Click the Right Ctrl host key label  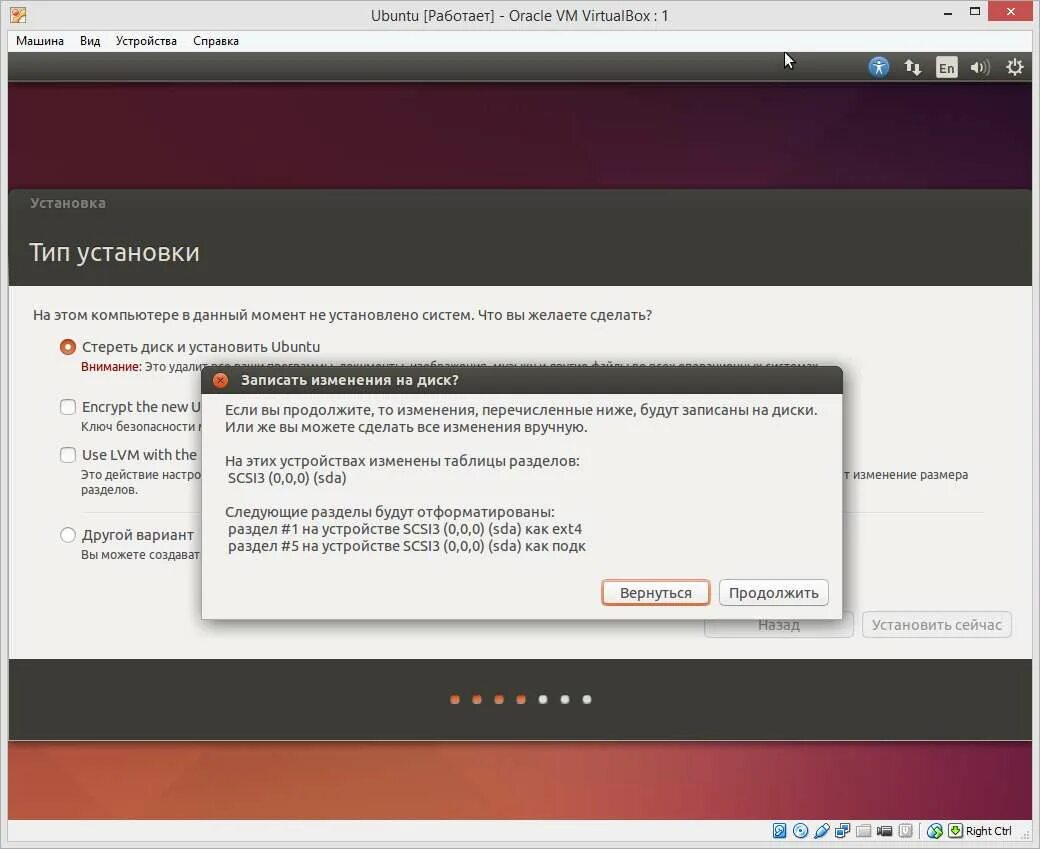989,831
